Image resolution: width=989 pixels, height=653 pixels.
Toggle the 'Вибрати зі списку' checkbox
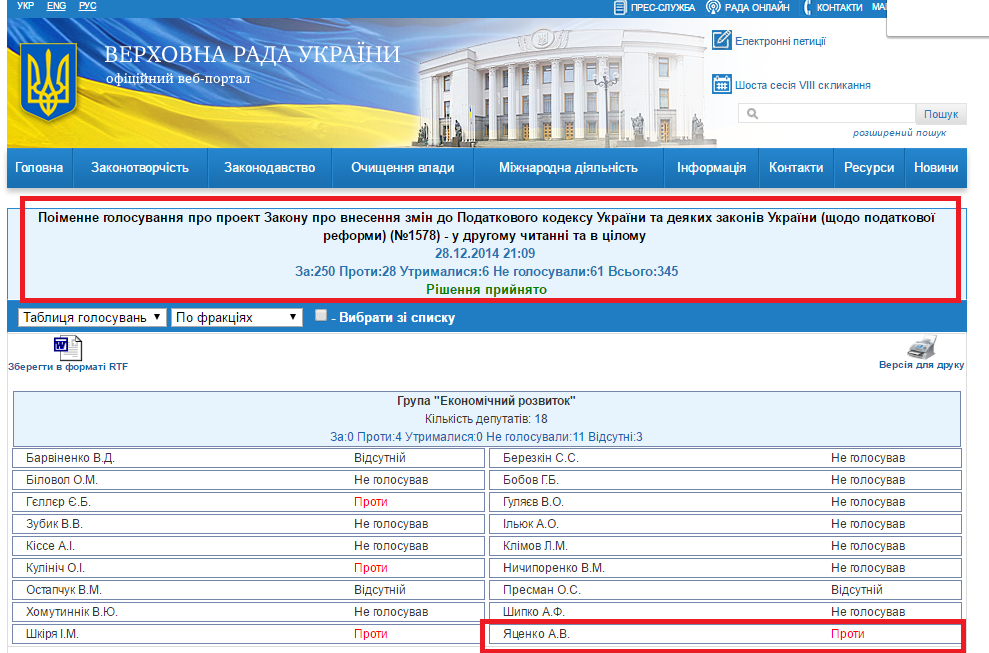click(321, 315)
